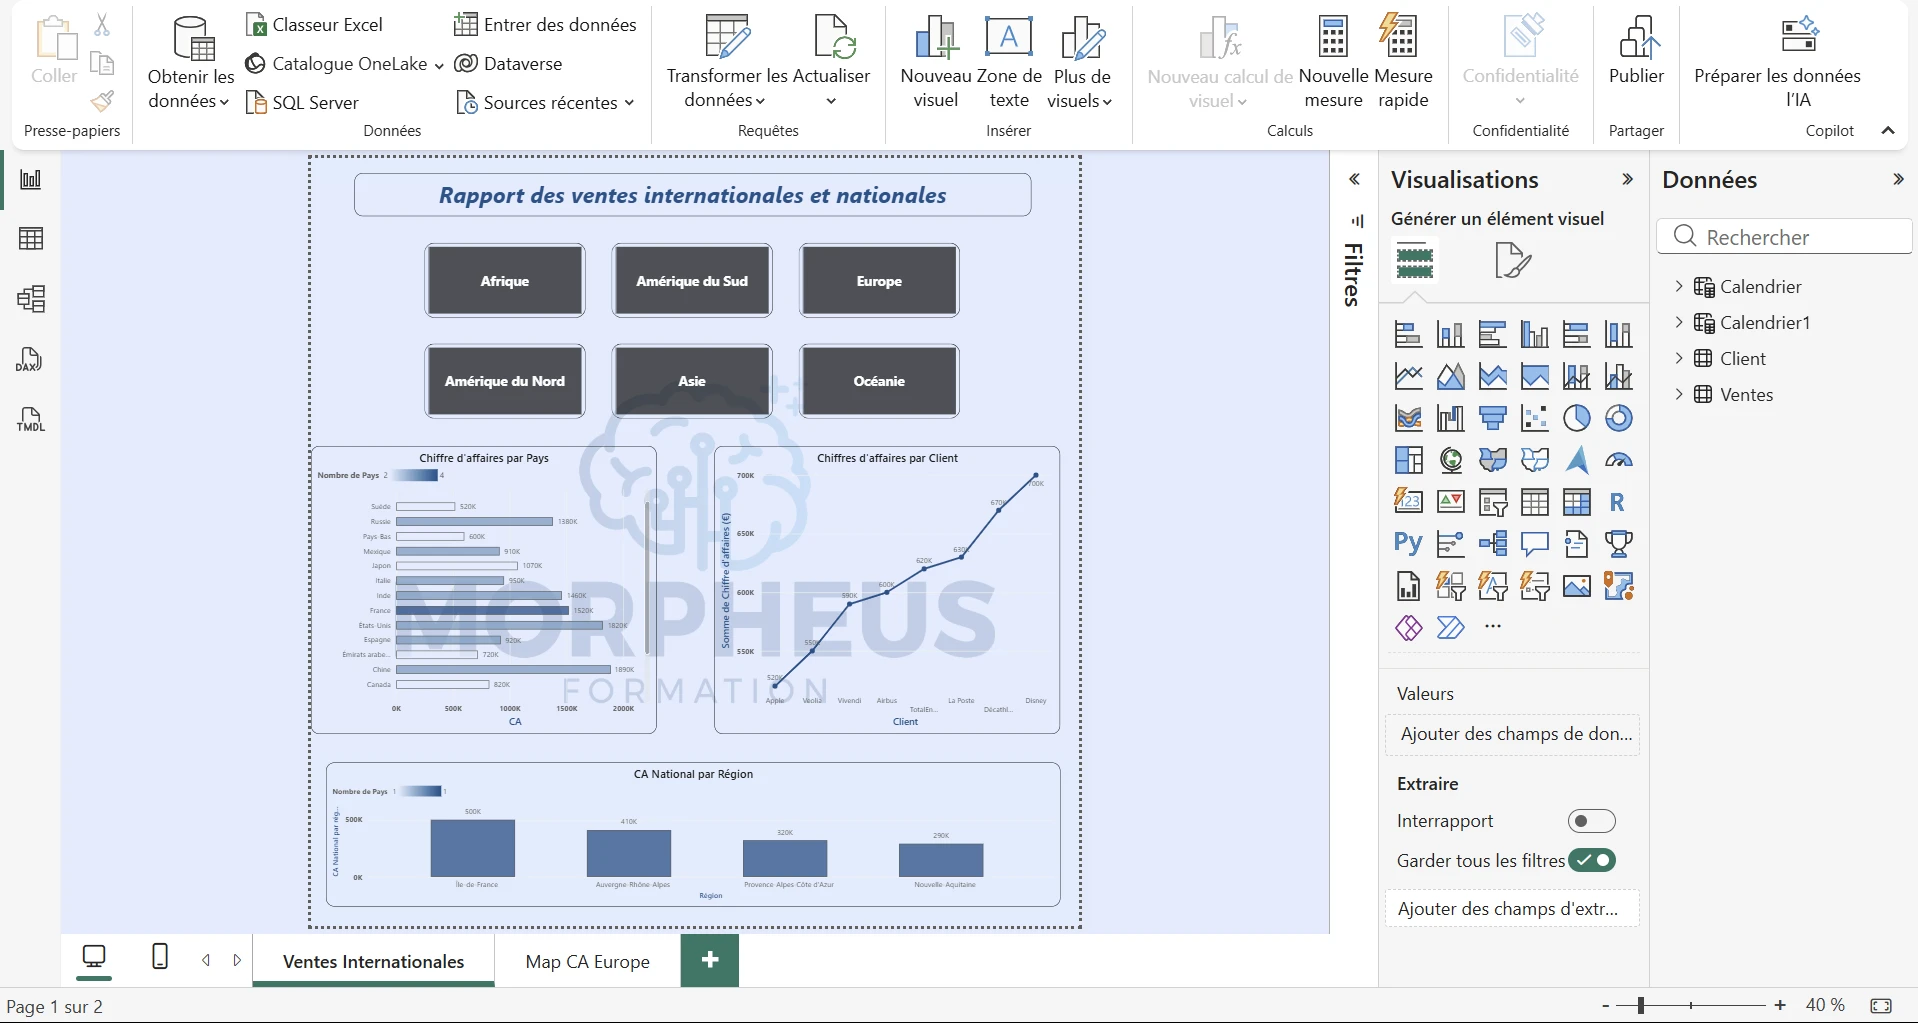Click SQL Server data source
The image size is (1918, 1023).
[x=302, y=102]
